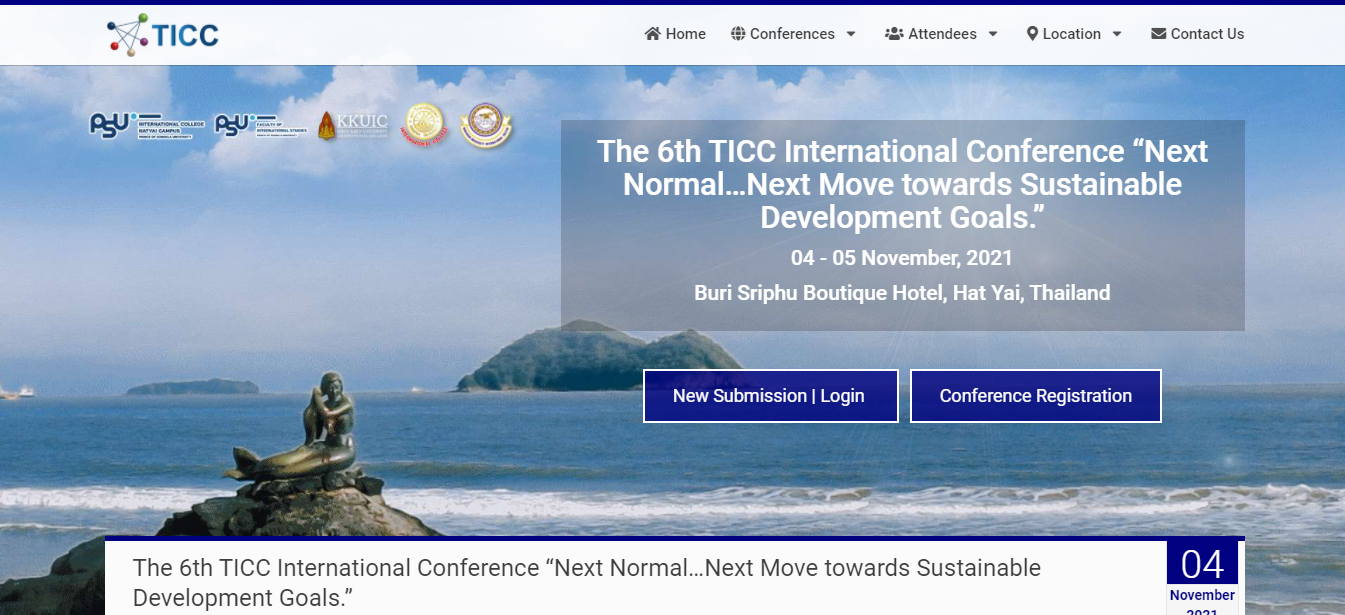Image resolution: width=1345 pixels, height=615 pixels.
Task: Go to the Home menu item
Action: 685,34
